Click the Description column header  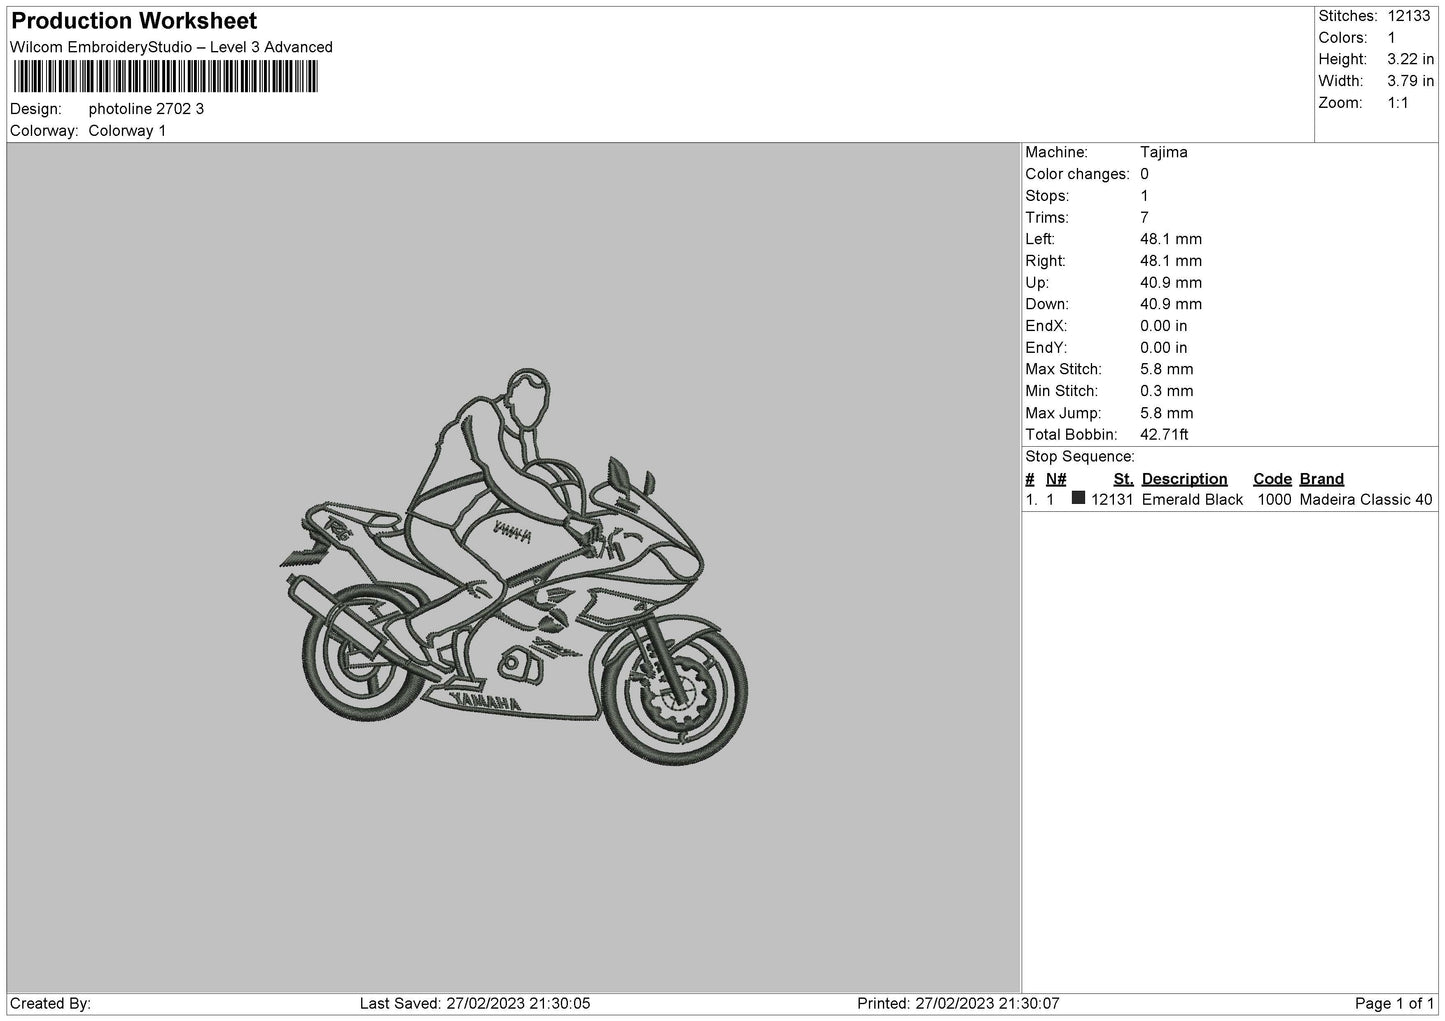(1184, 479)
